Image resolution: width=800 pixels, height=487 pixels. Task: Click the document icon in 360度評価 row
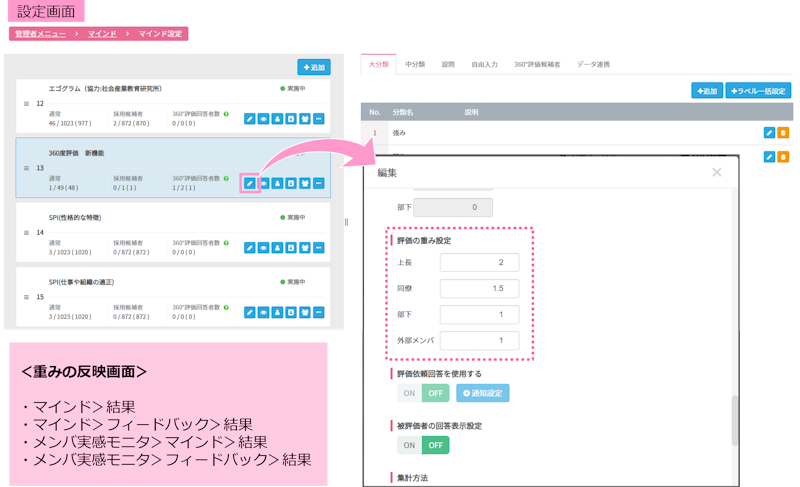pos(291,183)
